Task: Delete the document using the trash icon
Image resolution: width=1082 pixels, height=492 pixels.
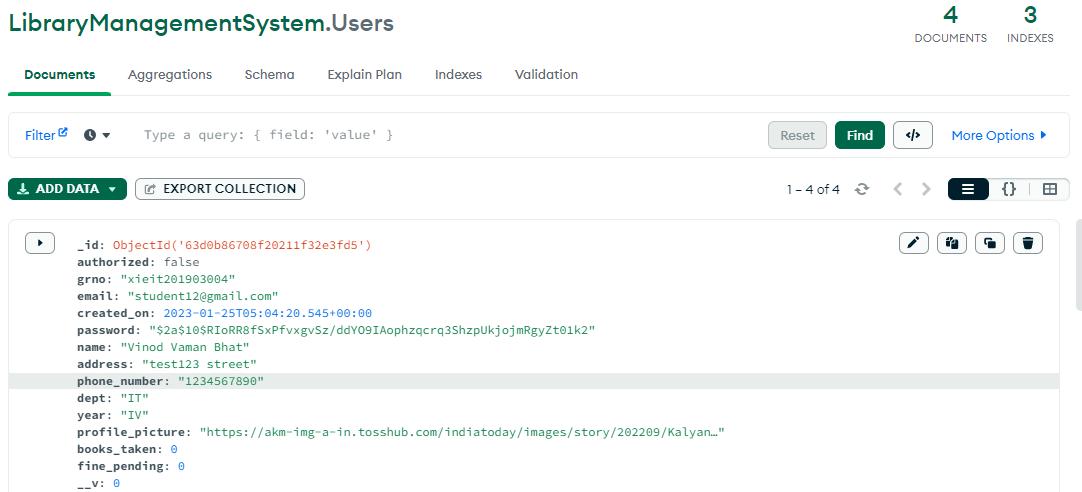Action: tap(1028, 243)
